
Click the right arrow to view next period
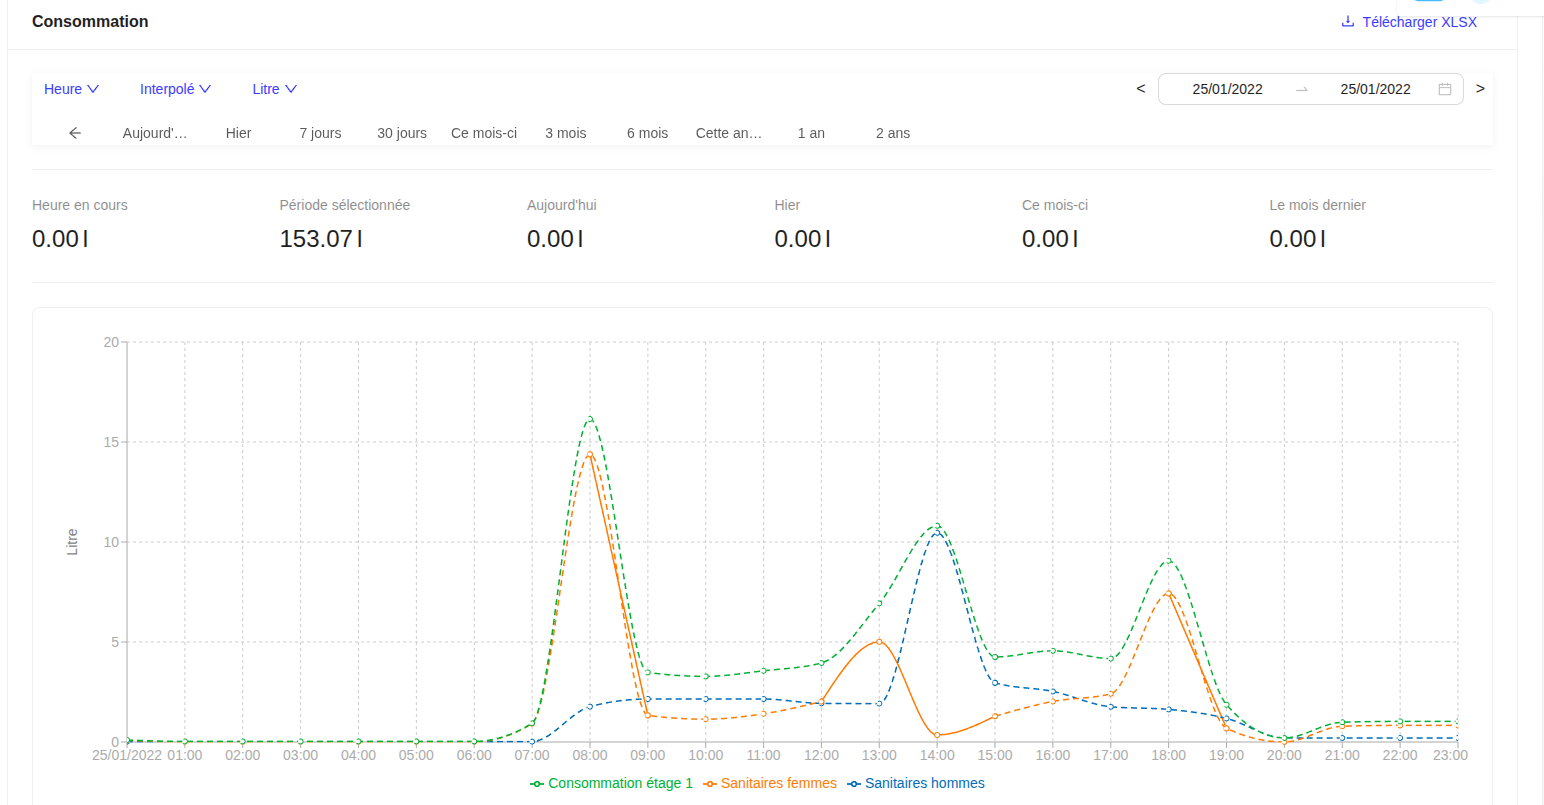pos(1480,88)
